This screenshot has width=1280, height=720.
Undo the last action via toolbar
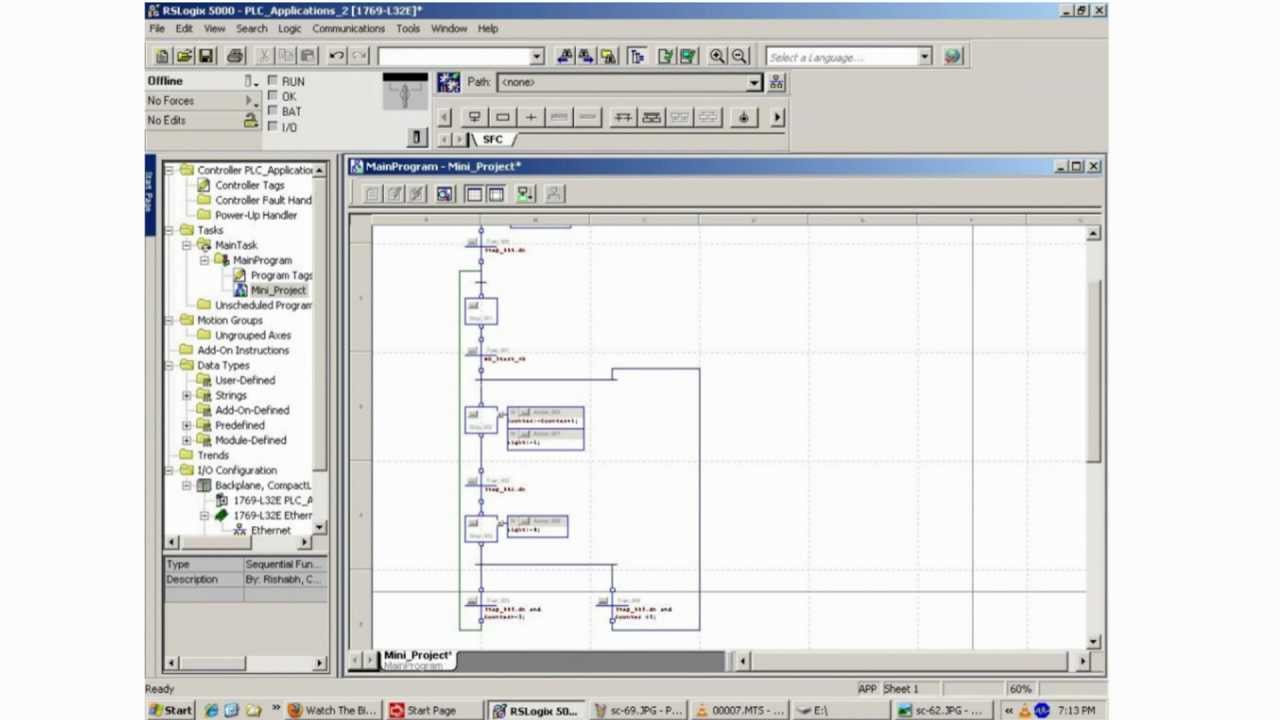click(337, 57)
